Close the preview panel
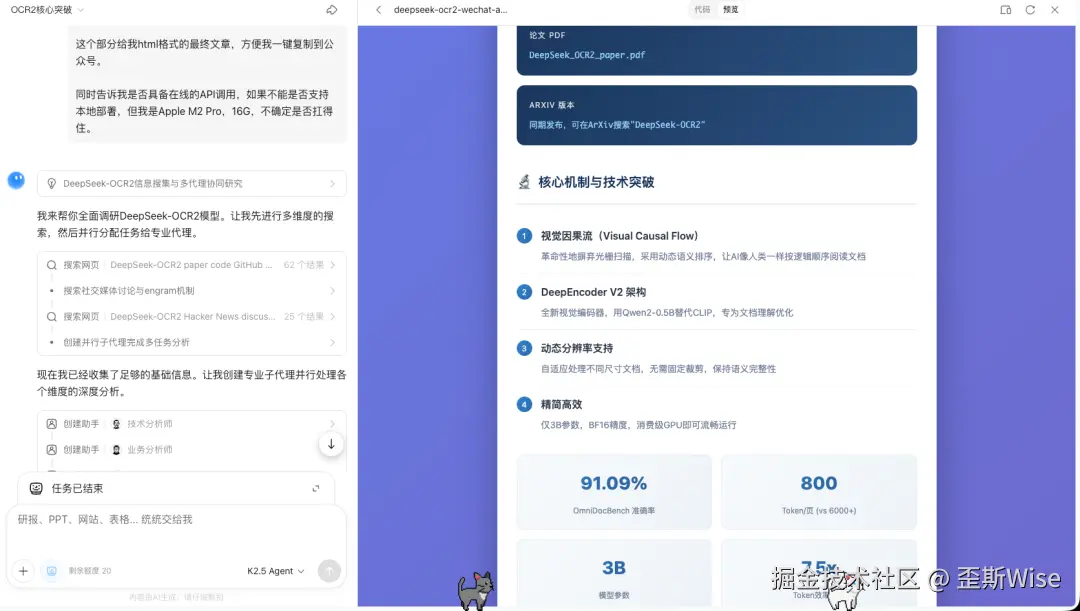 [x=1055, y=10]
